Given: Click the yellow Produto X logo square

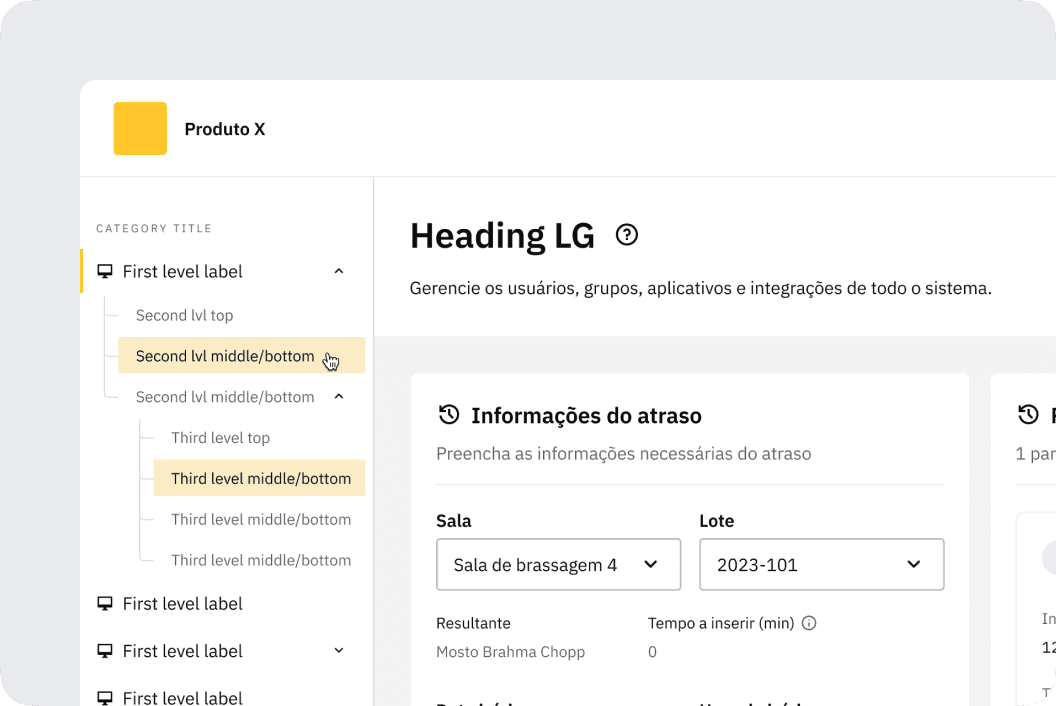Looking at the screenshot, I should click(x=140, y=129).
